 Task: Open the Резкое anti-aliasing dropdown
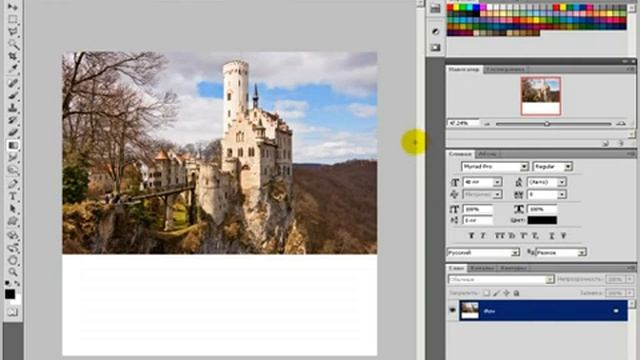click(x=582, y=253)
